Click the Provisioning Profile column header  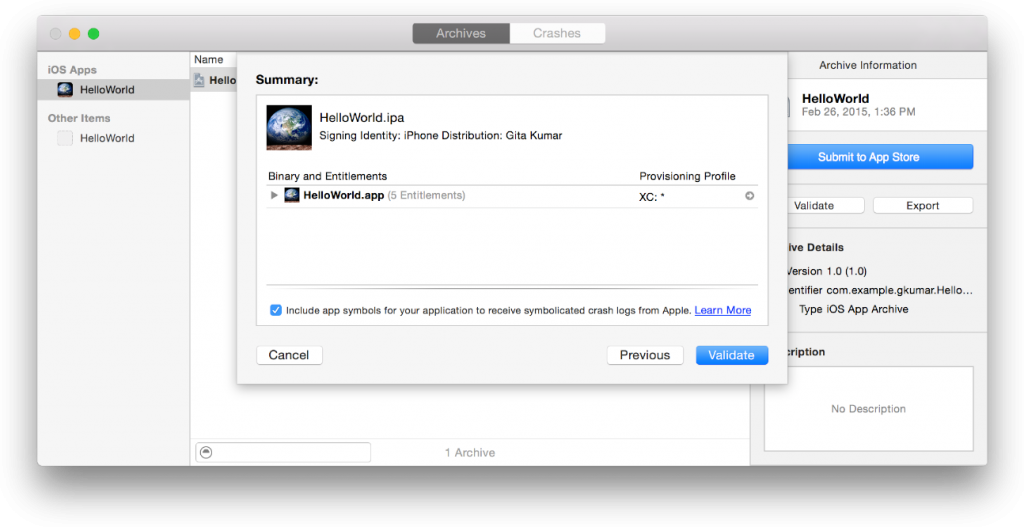(688, 176)
